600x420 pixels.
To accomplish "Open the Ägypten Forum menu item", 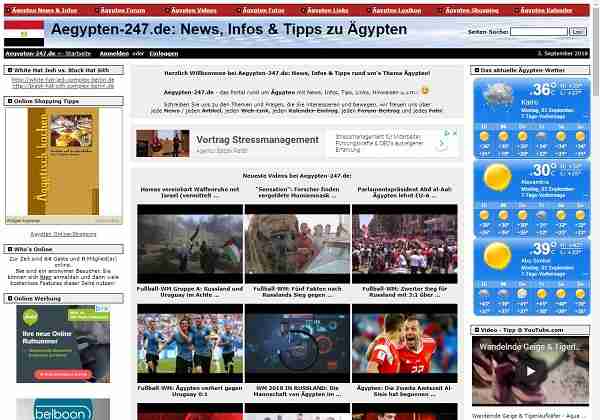I will click(123, 10).
